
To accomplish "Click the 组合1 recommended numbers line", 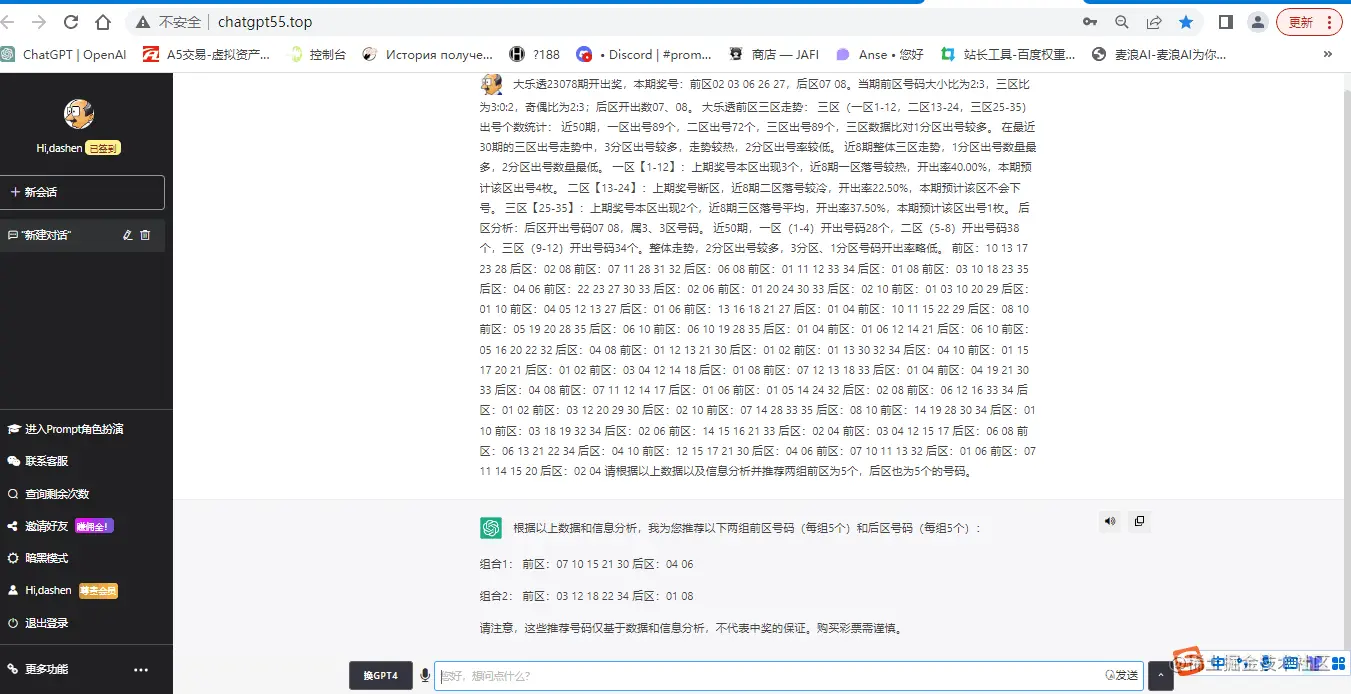I will pyautogui.click(x=586, y=564).
